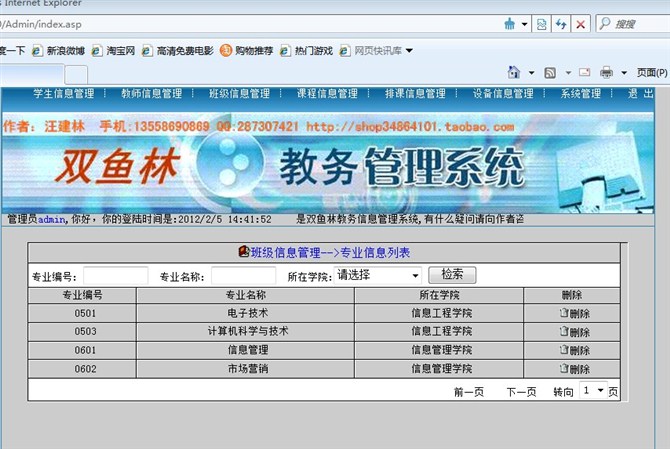Open the new blank browser tab
The image size is (670, 449).
click(76, 75)
